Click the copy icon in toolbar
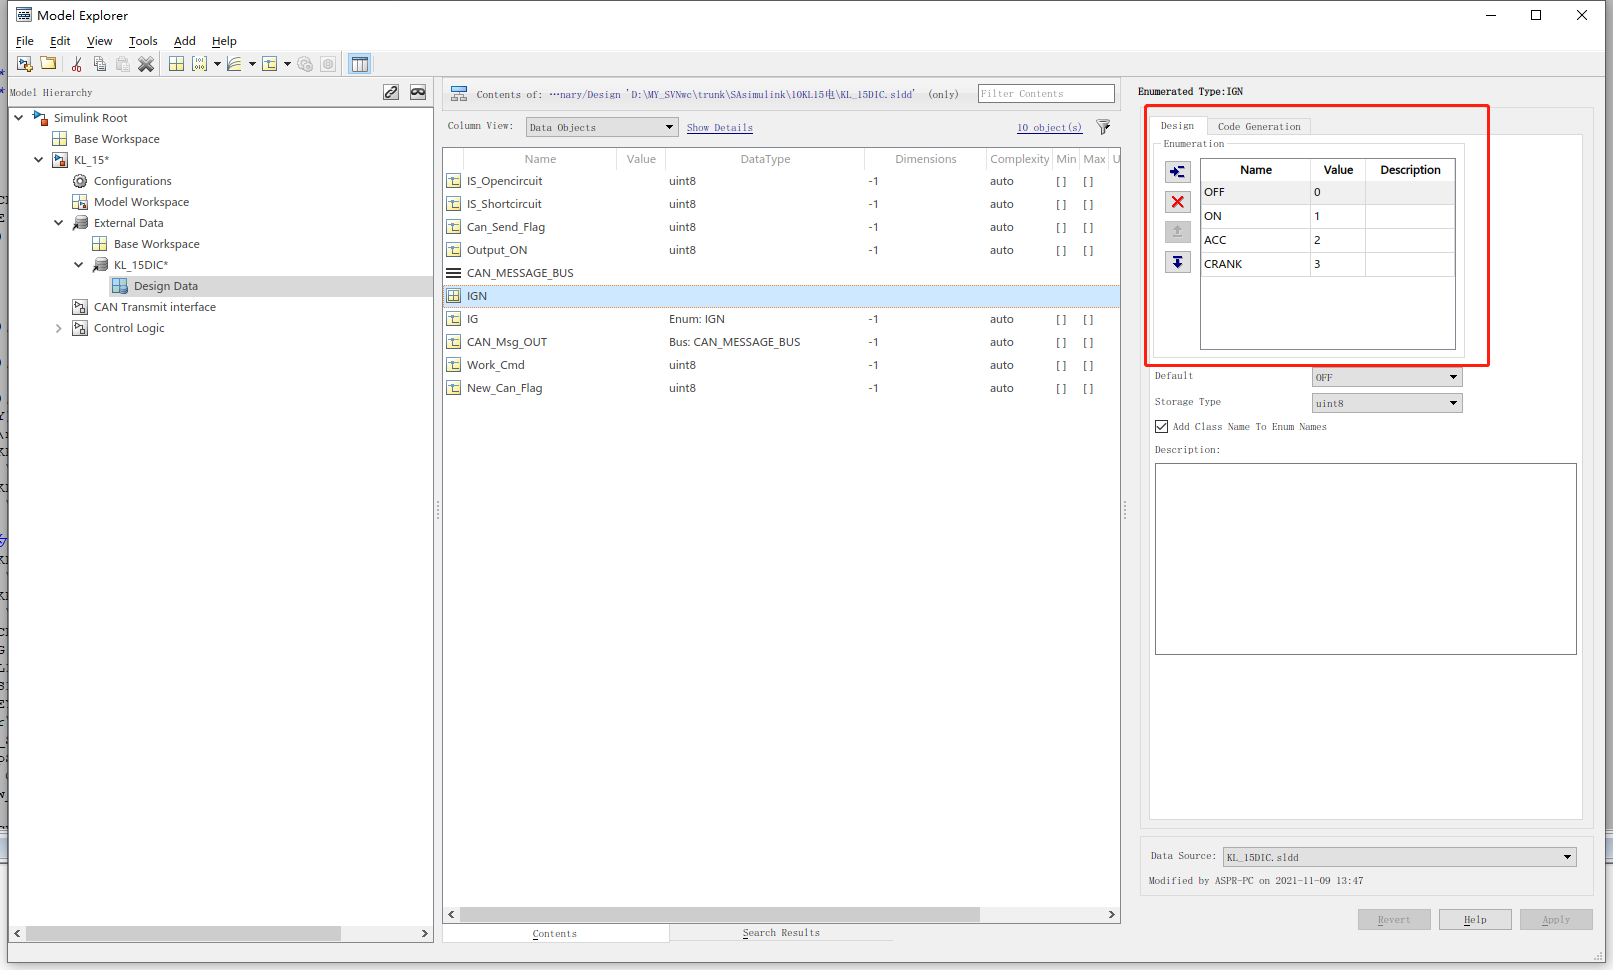 [x=100, y=64]
